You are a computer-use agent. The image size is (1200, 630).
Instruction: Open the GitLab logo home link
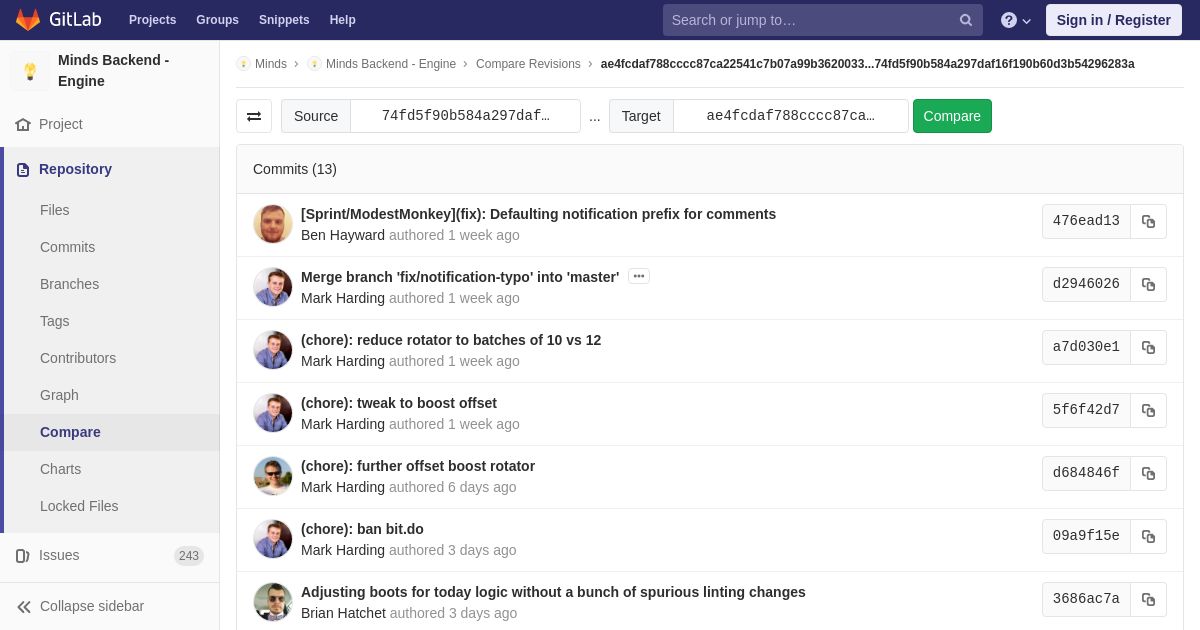click(58, 20)
